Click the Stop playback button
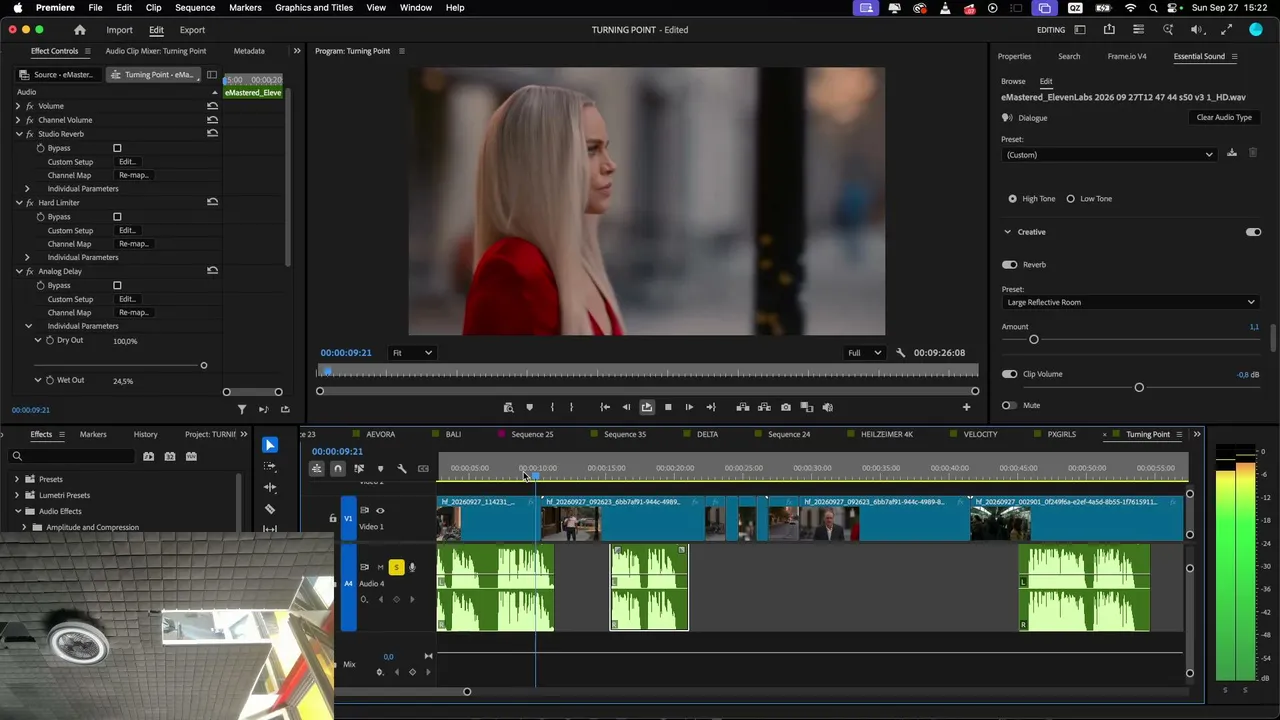Screen dimensions: 1280x720 (x=668, y=407)
